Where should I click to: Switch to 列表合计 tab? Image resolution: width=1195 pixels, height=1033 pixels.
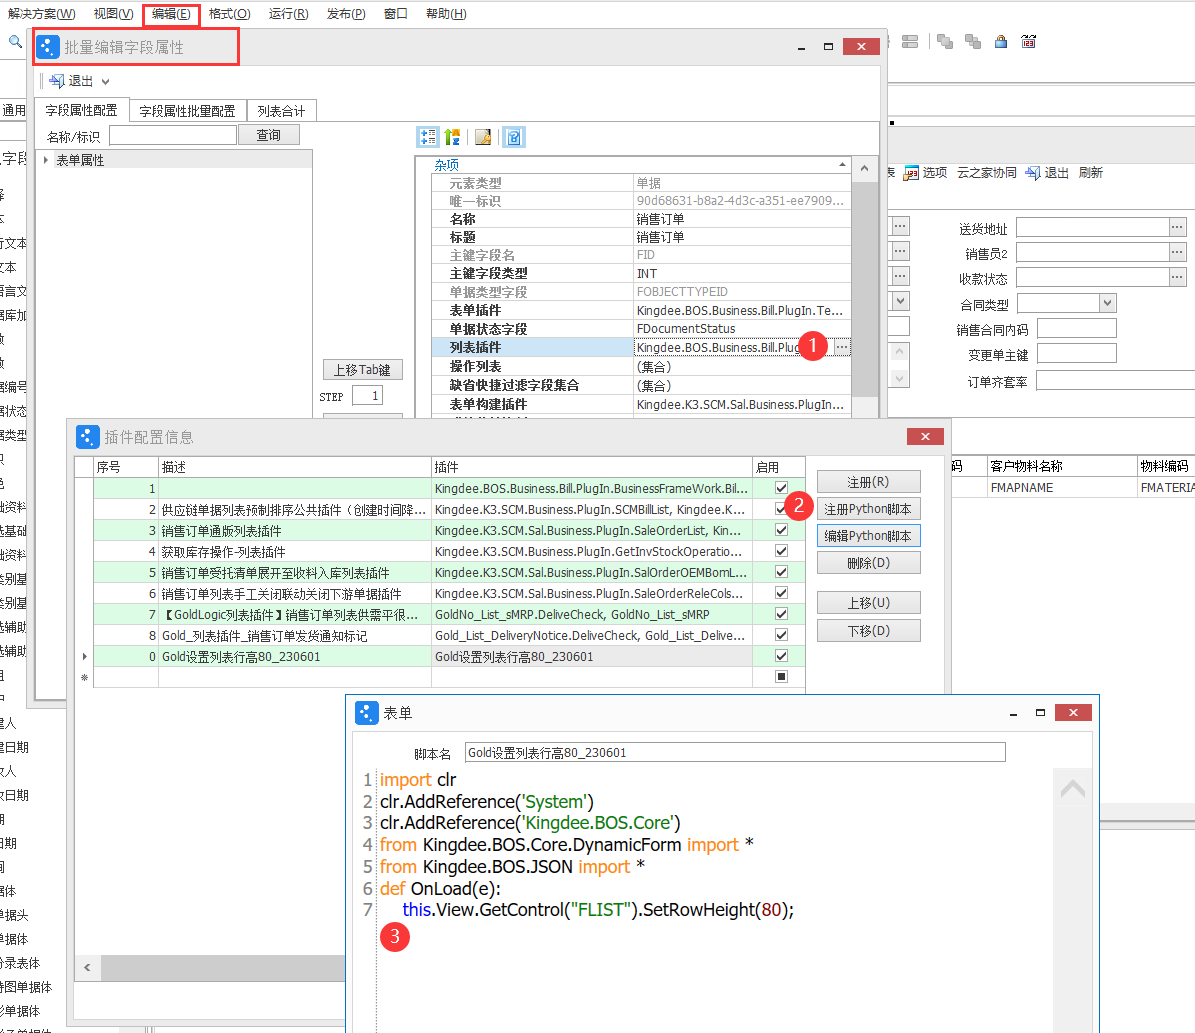tap(281, 111)
